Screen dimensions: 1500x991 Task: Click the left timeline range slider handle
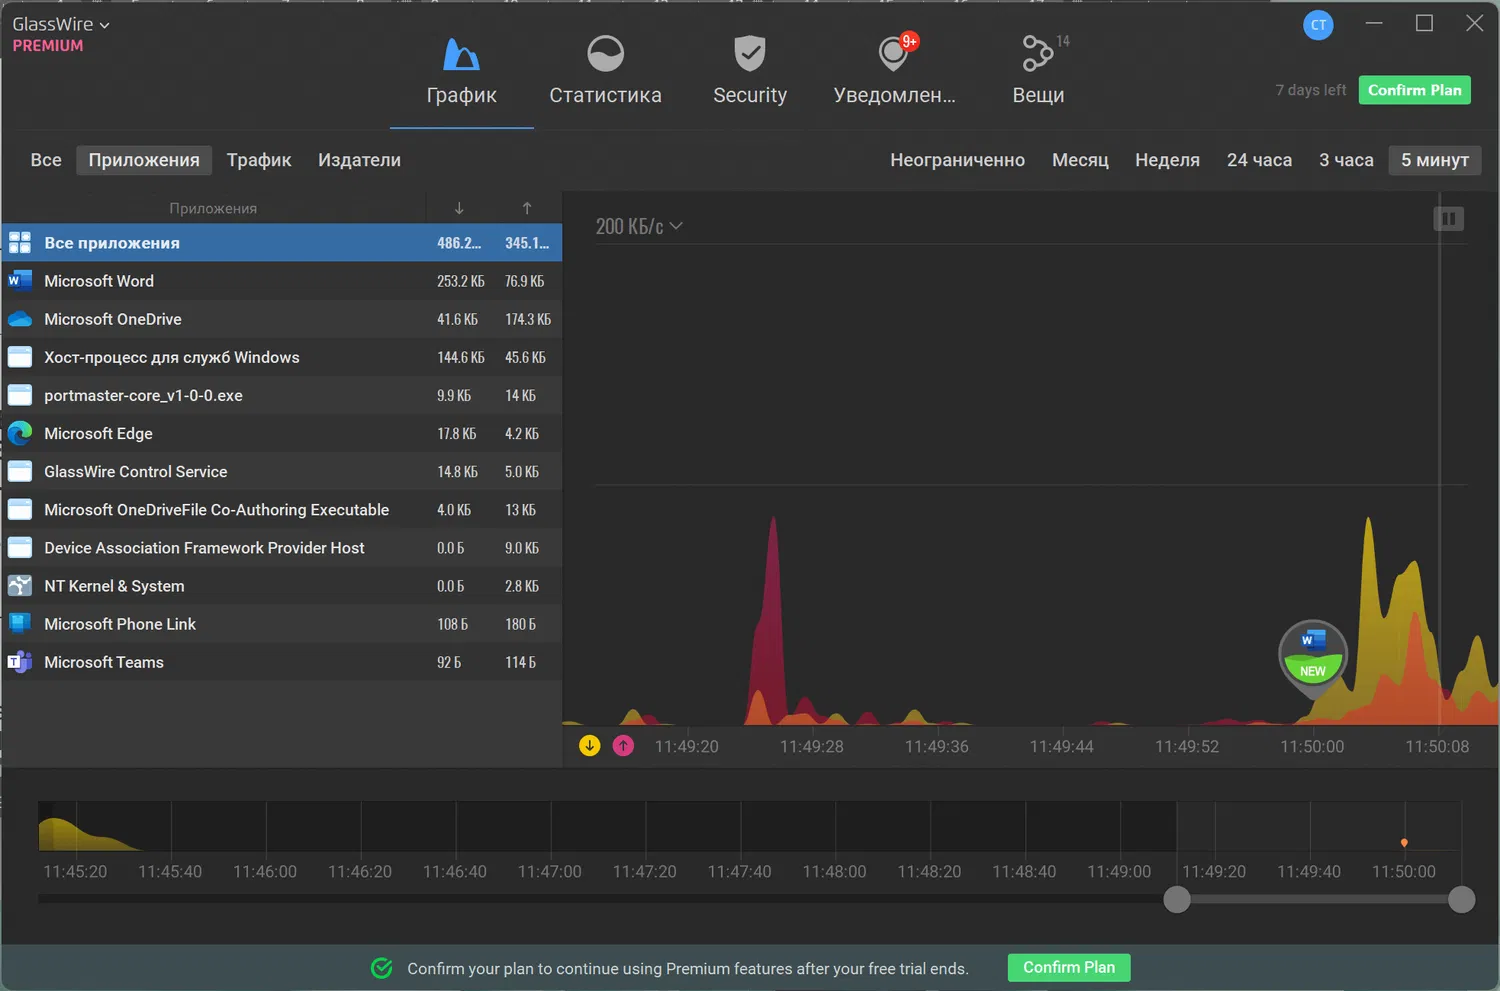(x=1177, y=899)
